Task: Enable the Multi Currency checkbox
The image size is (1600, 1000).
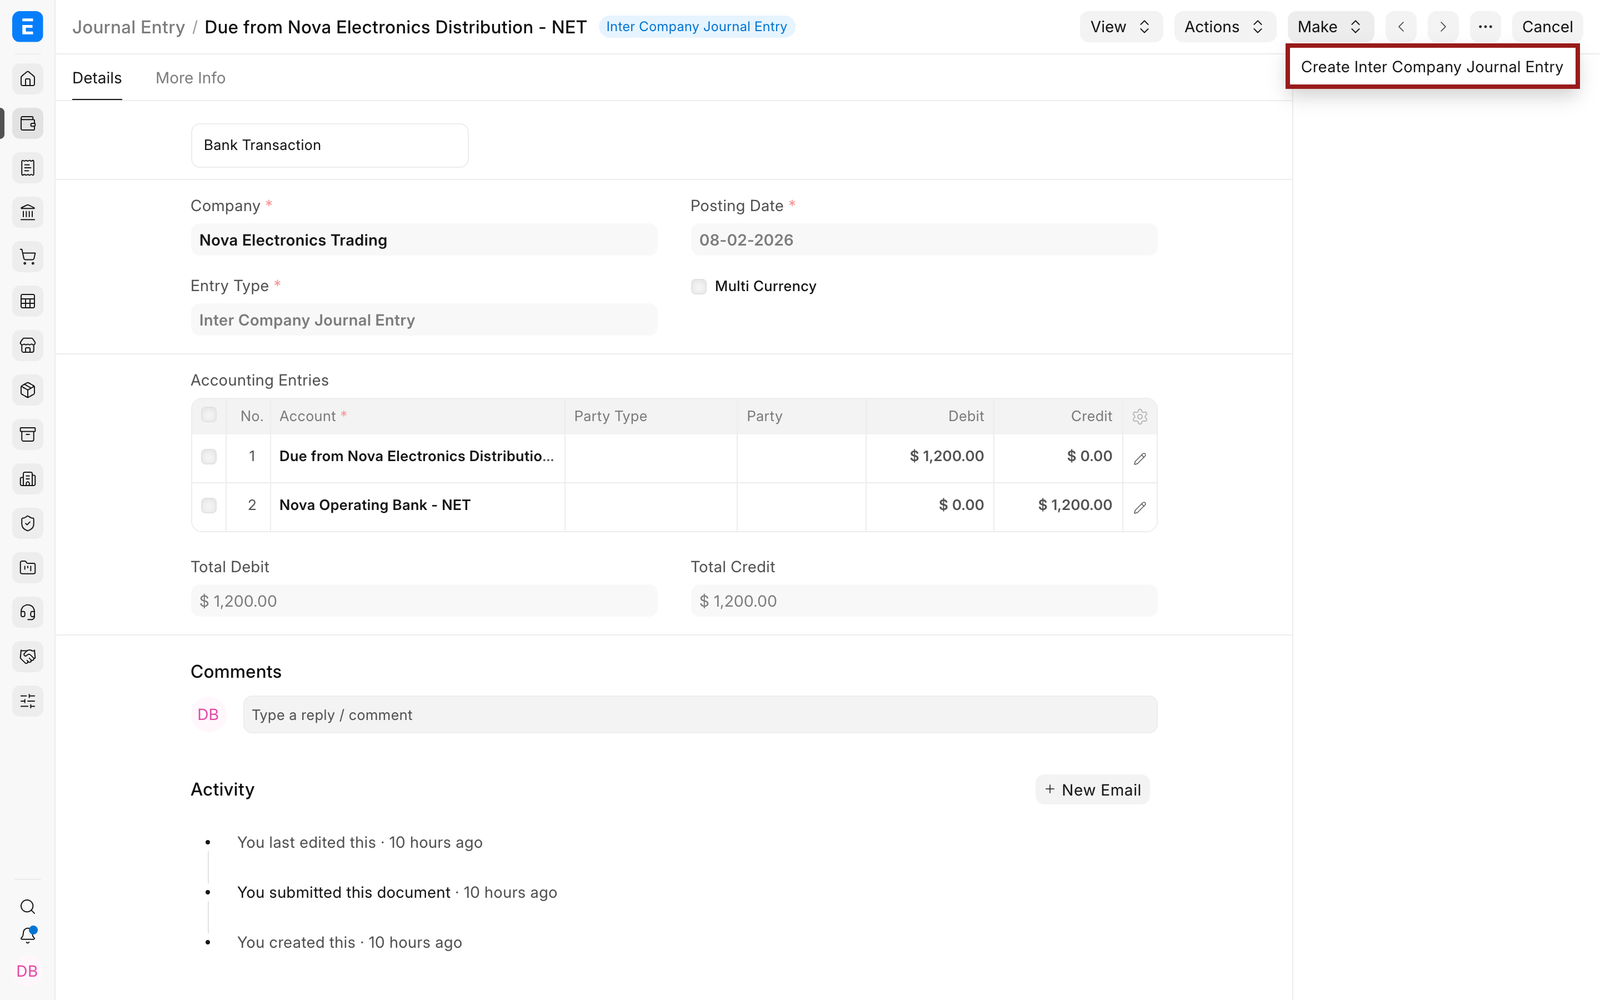Action: pos(699,287)
